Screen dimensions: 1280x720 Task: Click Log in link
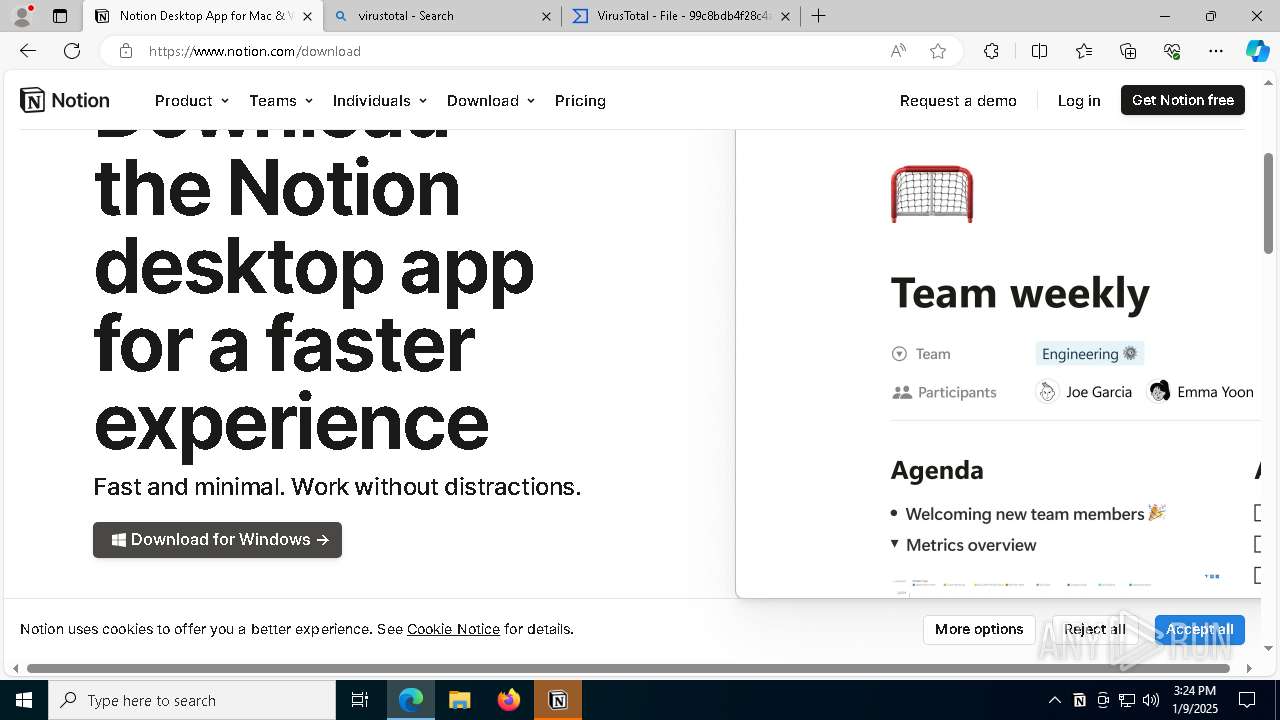coord(1079,100)
